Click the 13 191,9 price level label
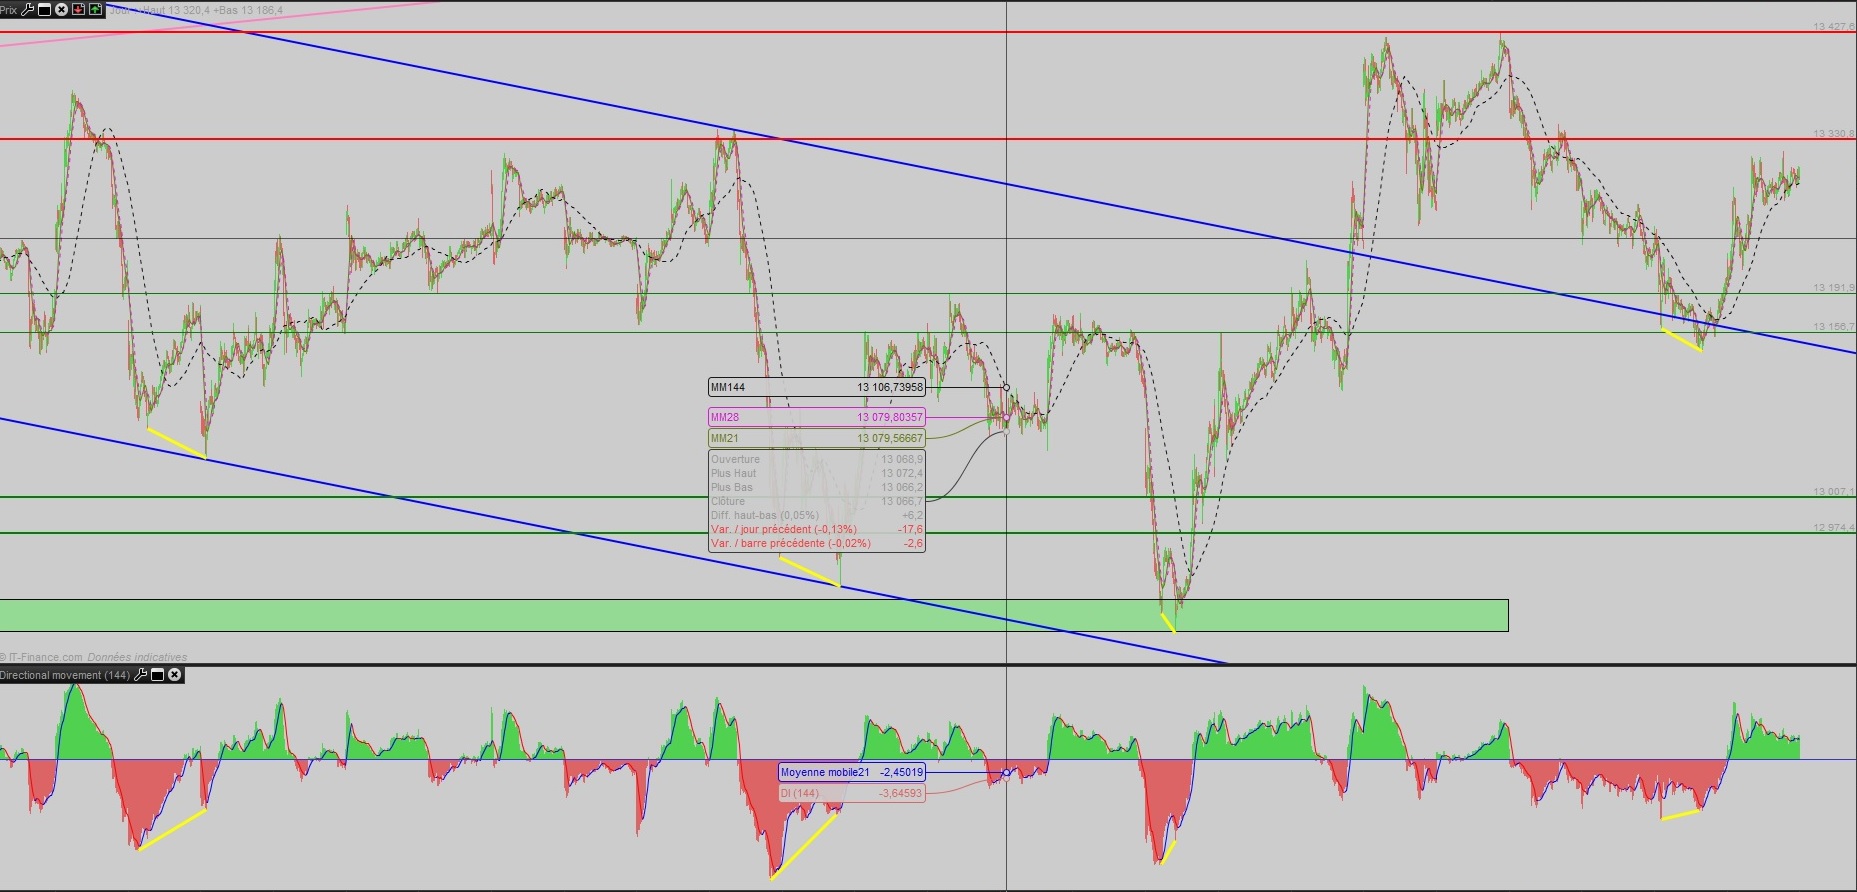Image resolution: width=1857 pixels, height=892 pixels. tap(1834, 288)
